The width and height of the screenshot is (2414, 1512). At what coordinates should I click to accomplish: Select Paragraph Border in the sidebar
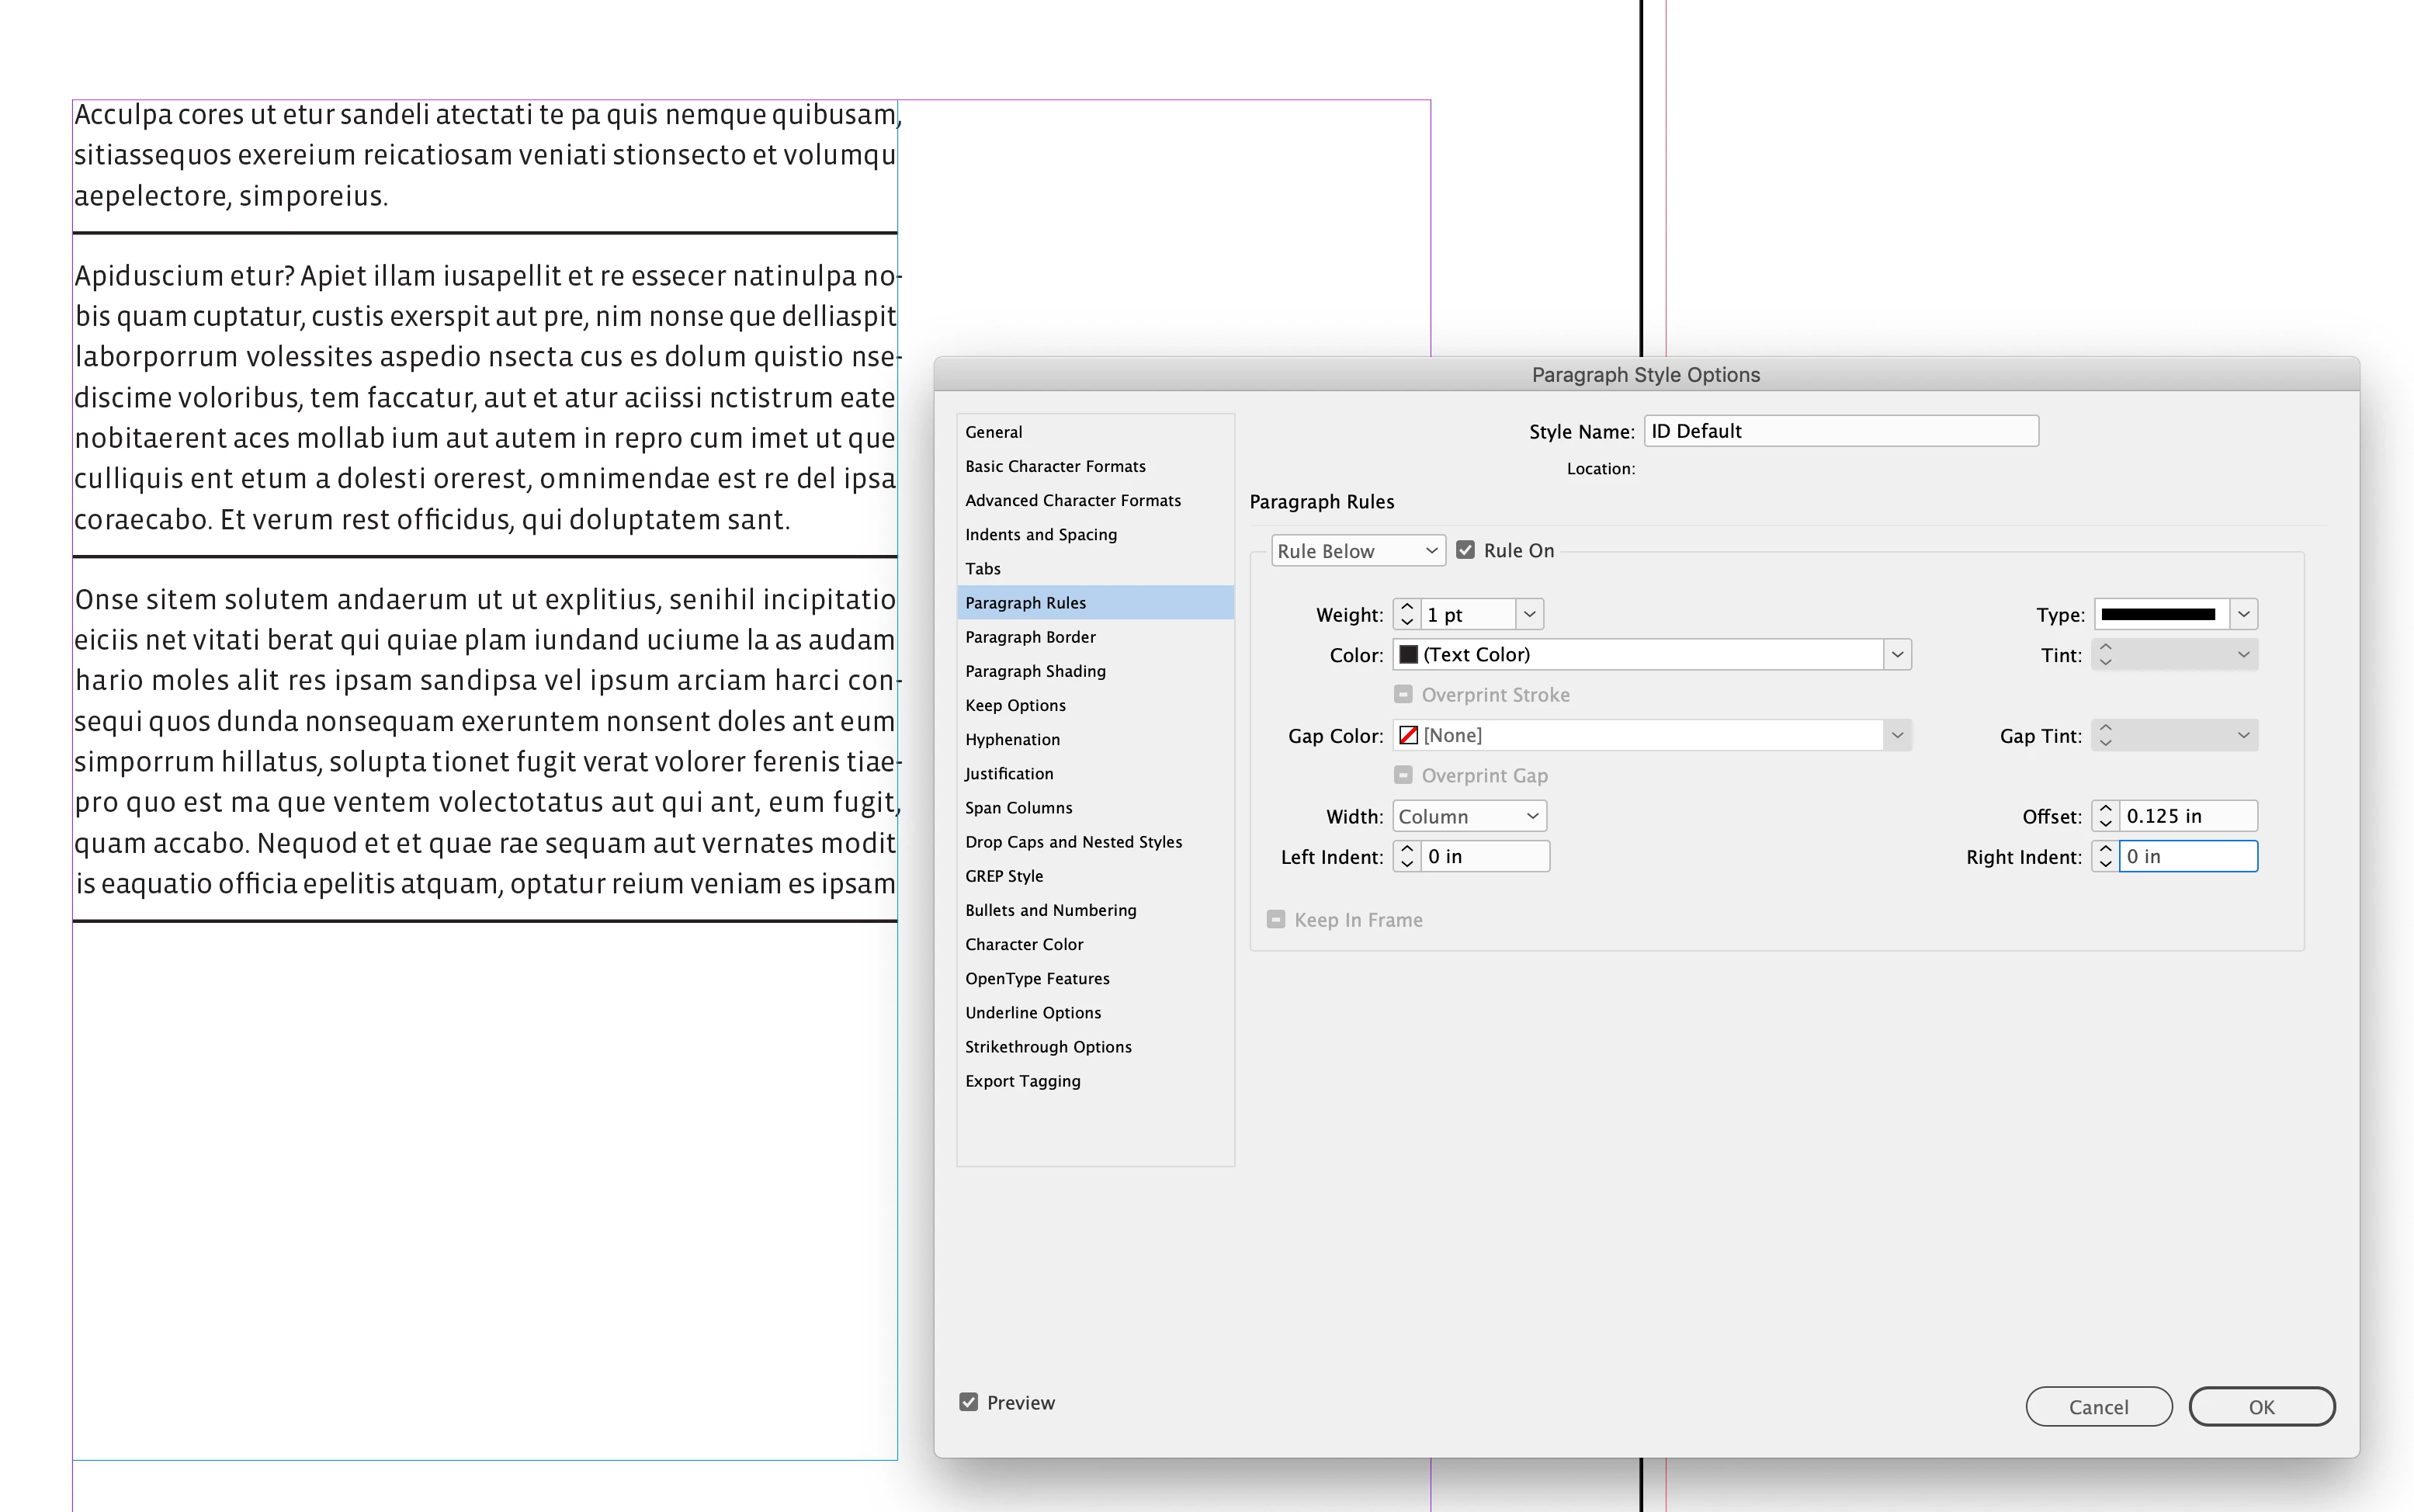pyautogui.click(x=1030, y=637)
